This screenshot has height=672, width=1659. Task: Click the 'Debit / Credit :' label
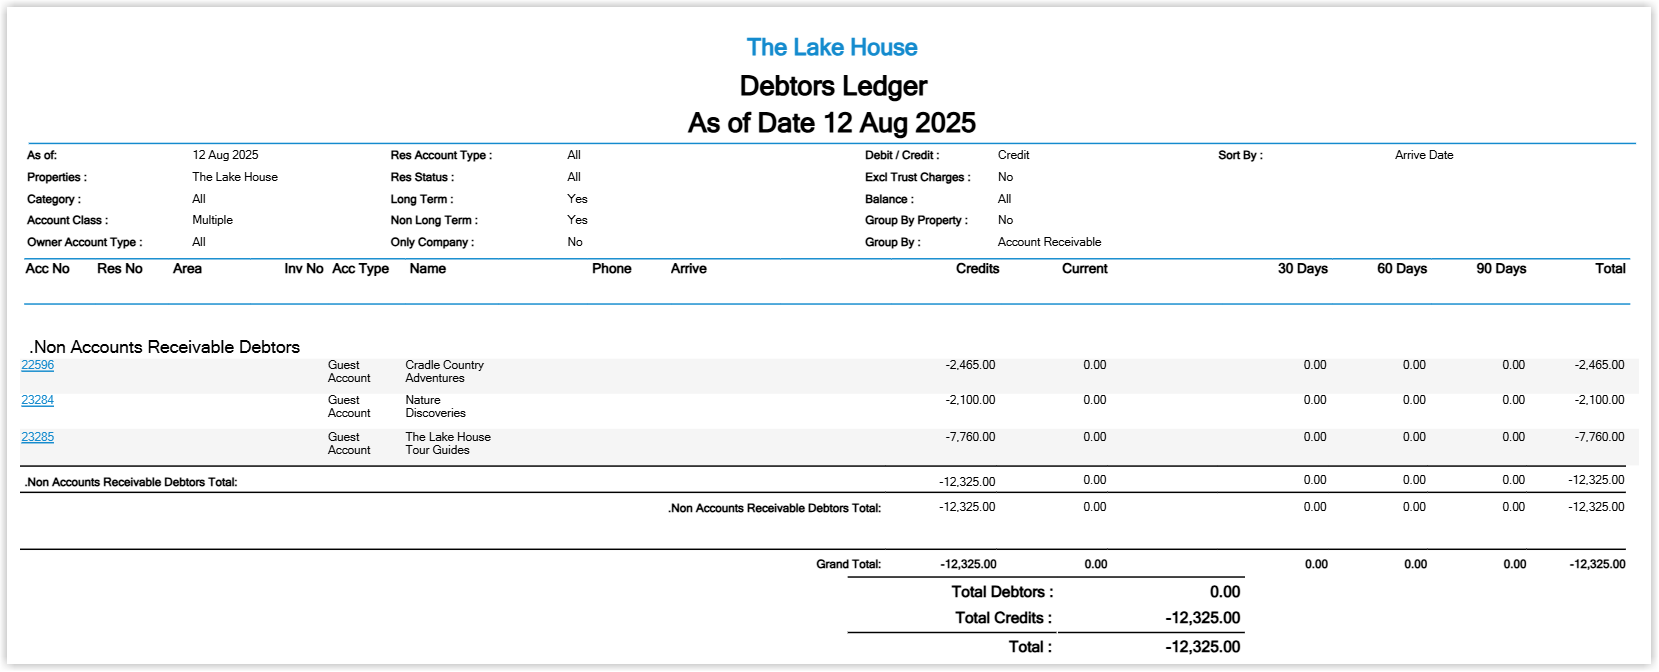pyautogui.click(x=902, y=155)
